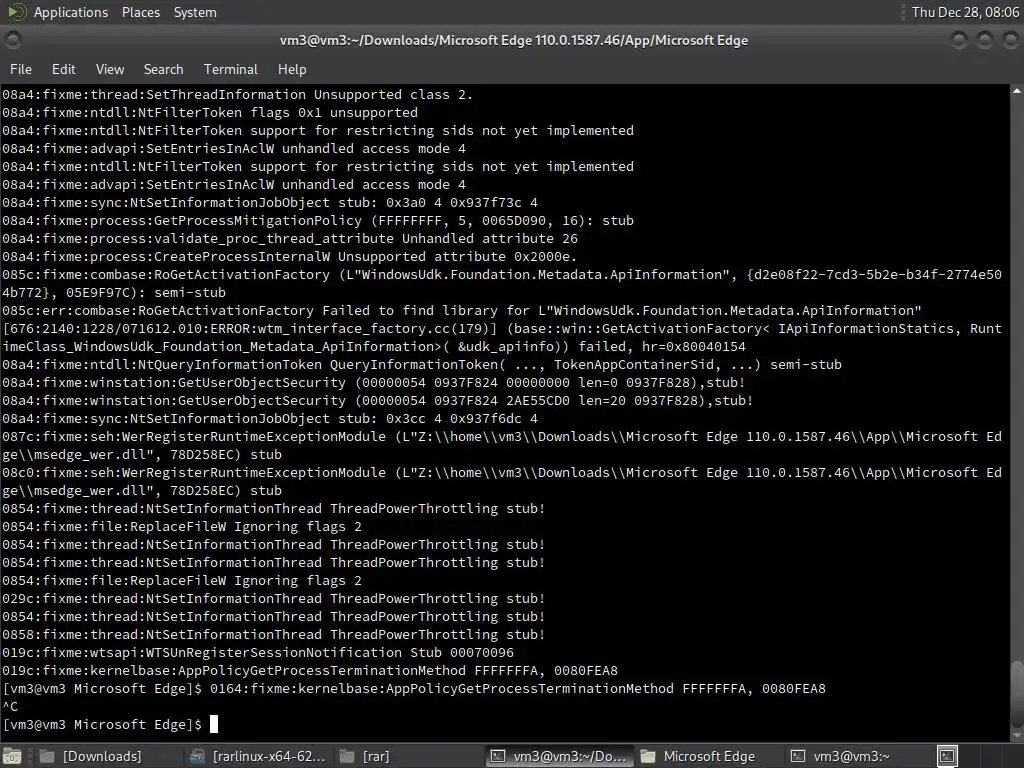This screenshot has height=768, width=1024.
Task: Click the Applications menu logo icon
Action: click(x=16, y=12)
